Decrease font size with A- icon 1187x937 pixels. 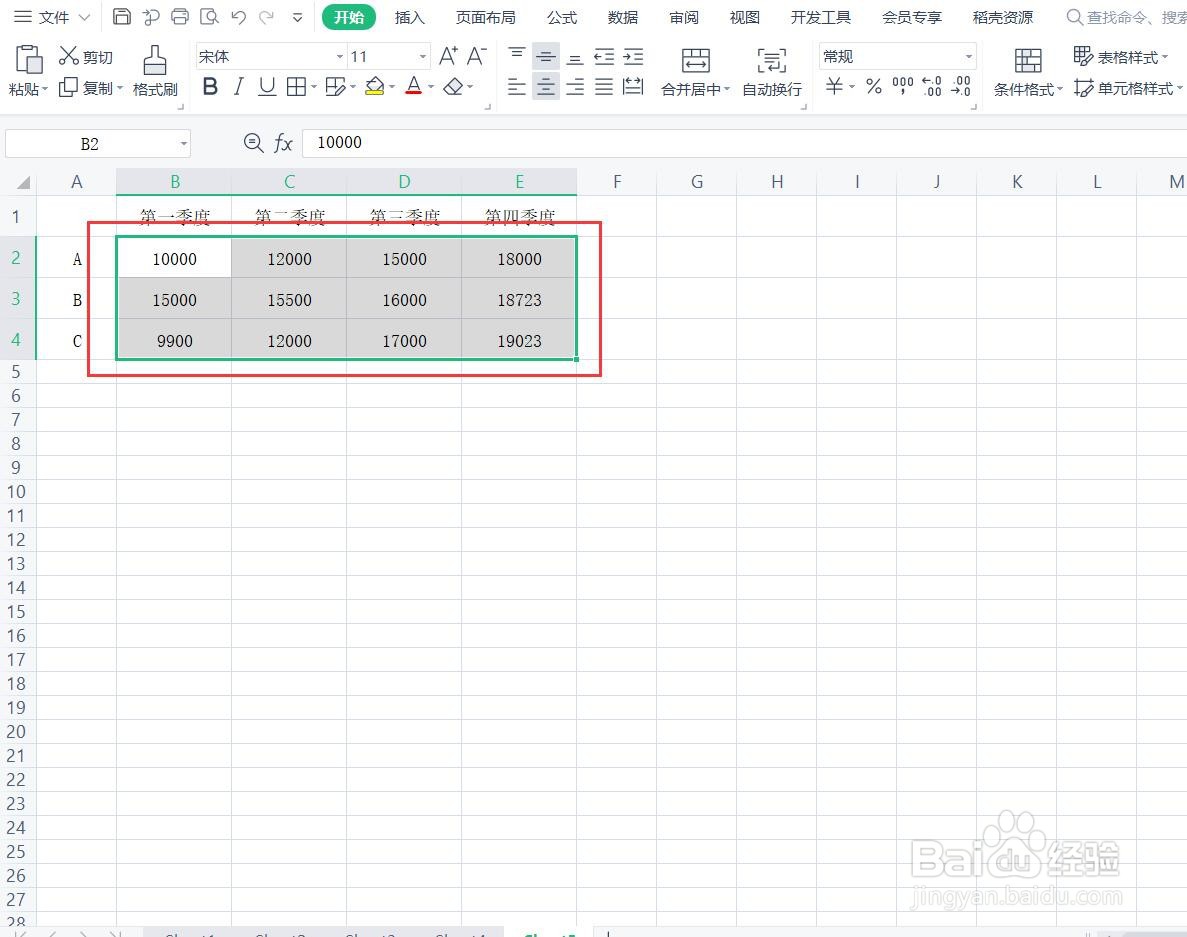[476, 56]
